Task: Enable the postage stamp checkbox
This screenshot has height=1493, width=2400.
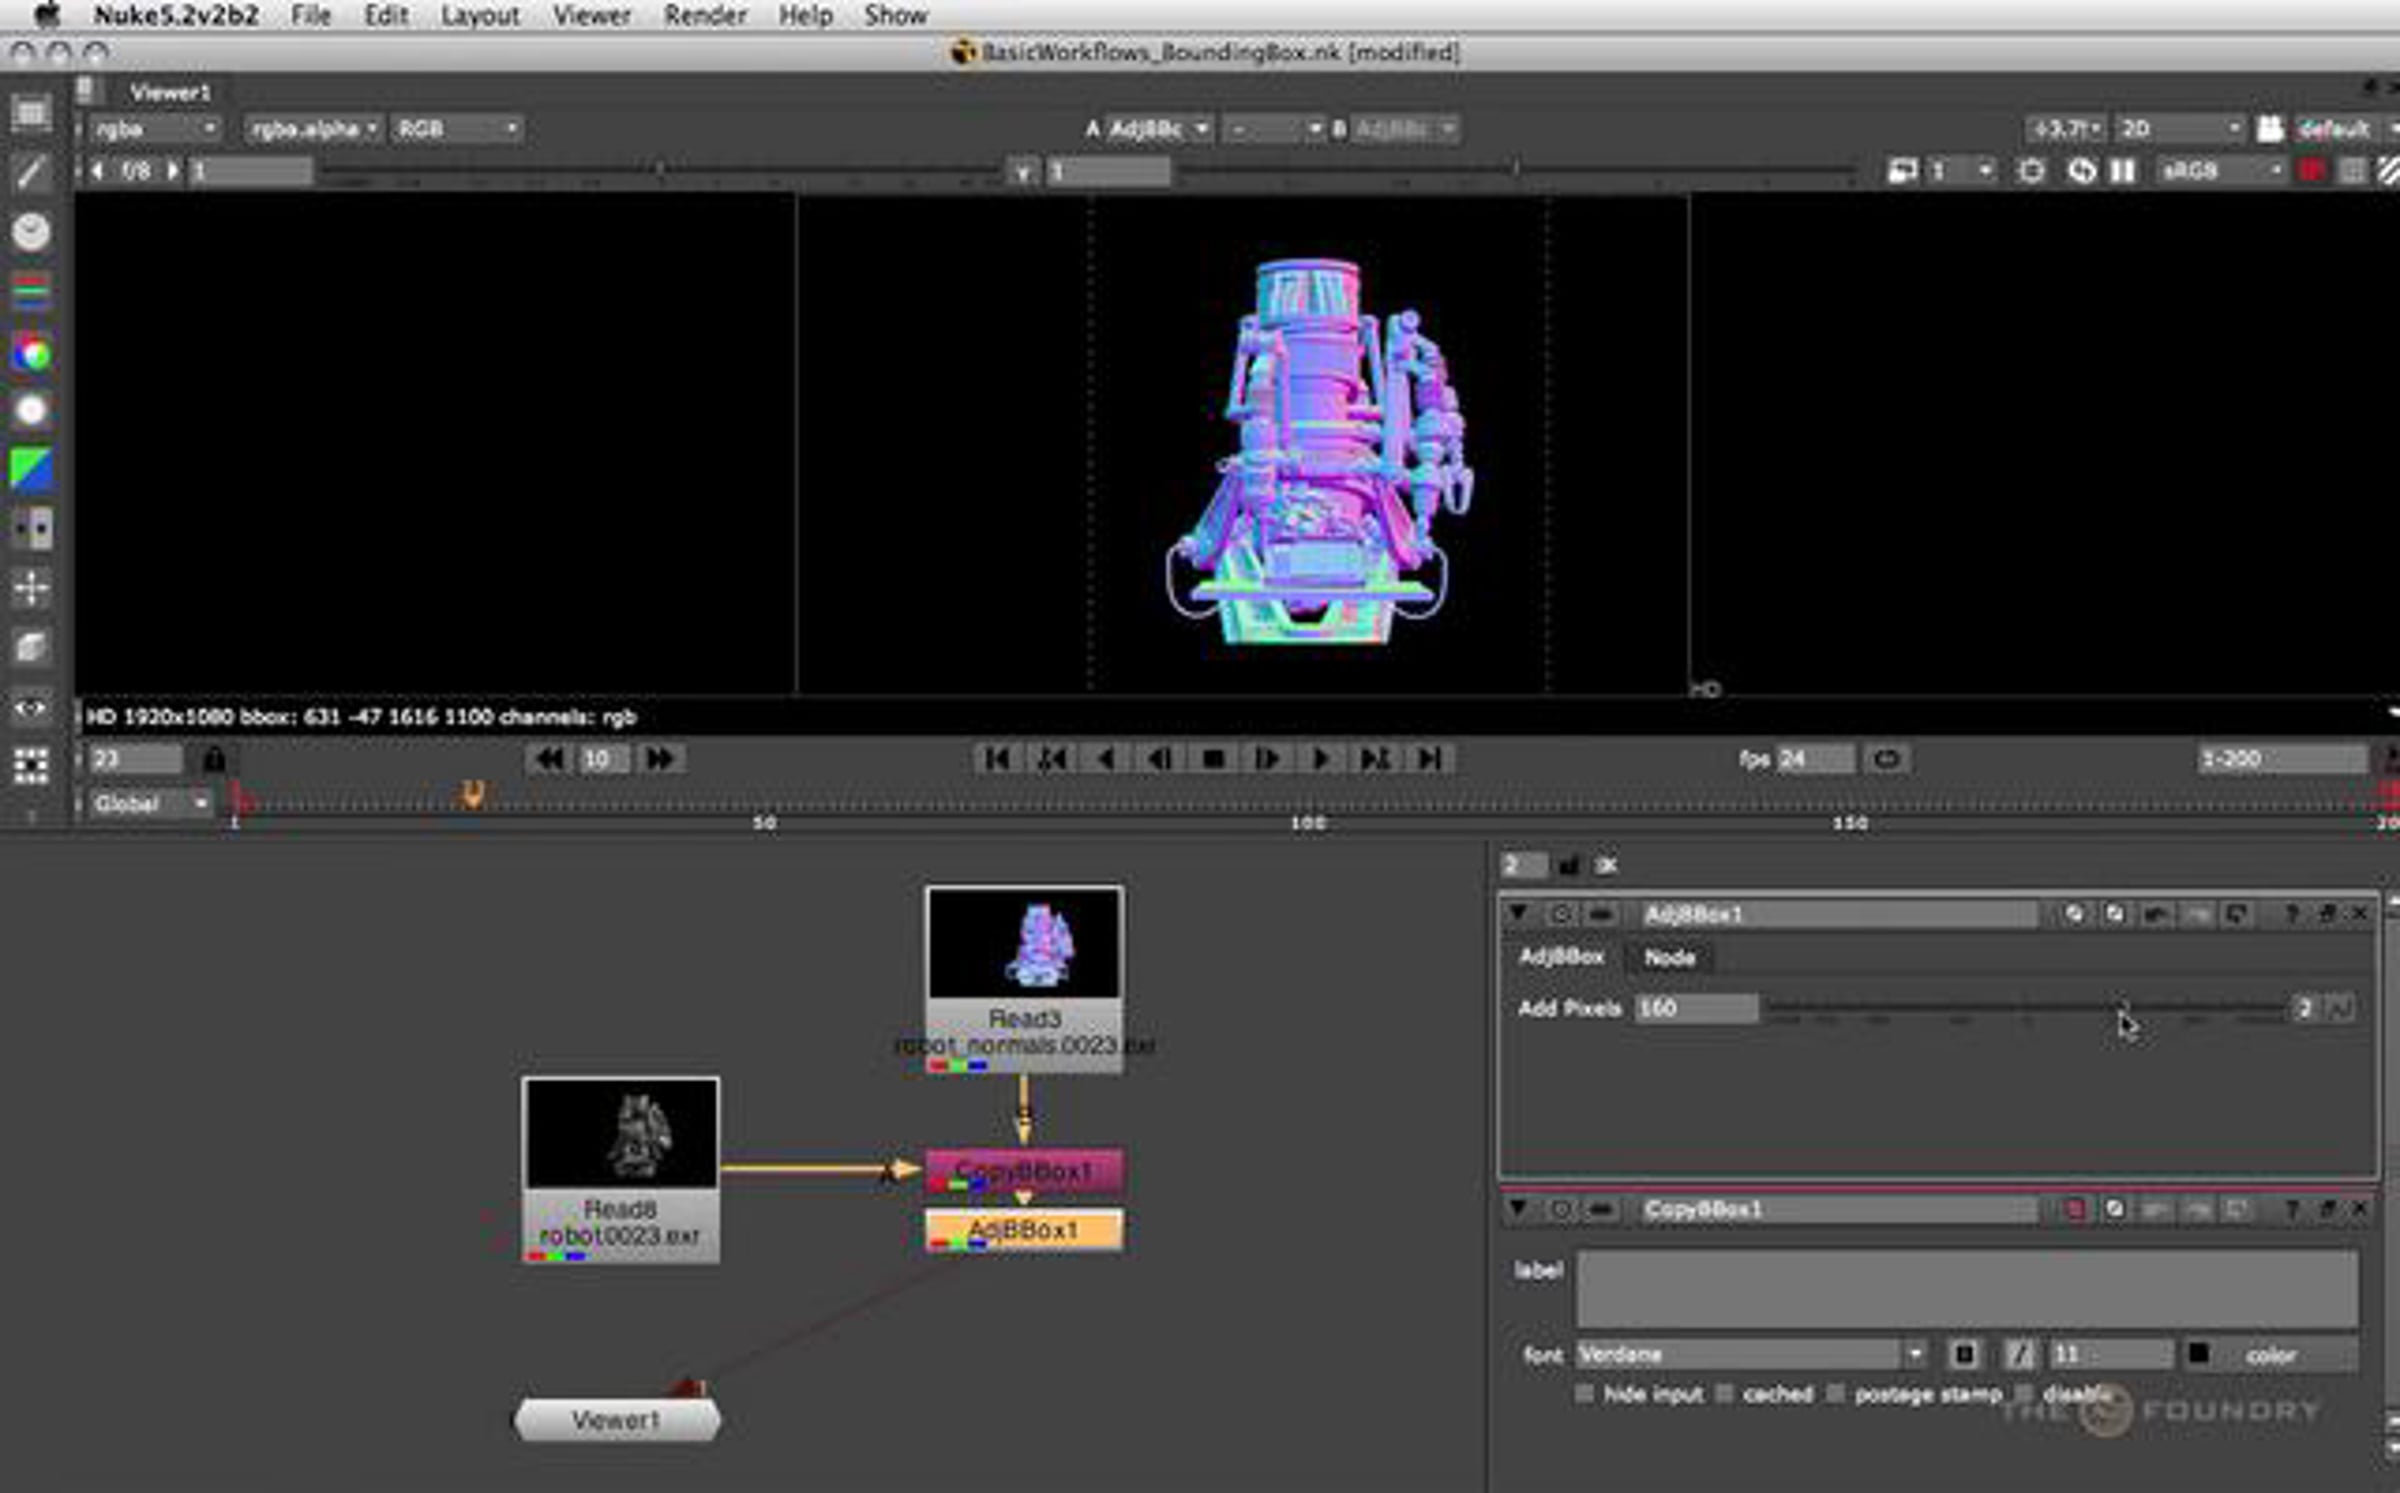Action: coord(1836,1394)
